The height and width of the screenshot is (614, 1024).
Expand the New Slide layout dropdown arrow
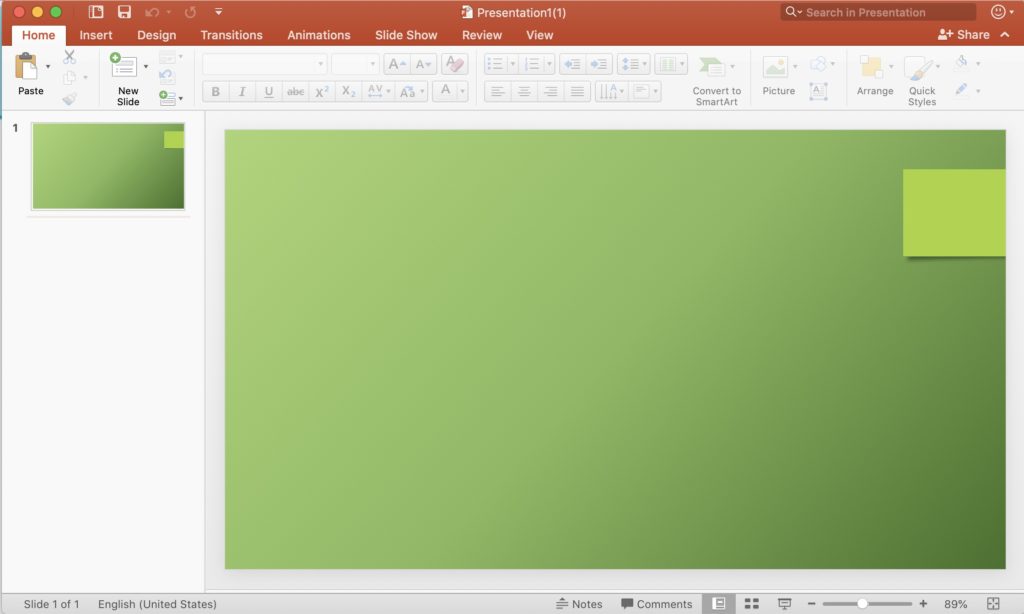(x=146, y=67)
